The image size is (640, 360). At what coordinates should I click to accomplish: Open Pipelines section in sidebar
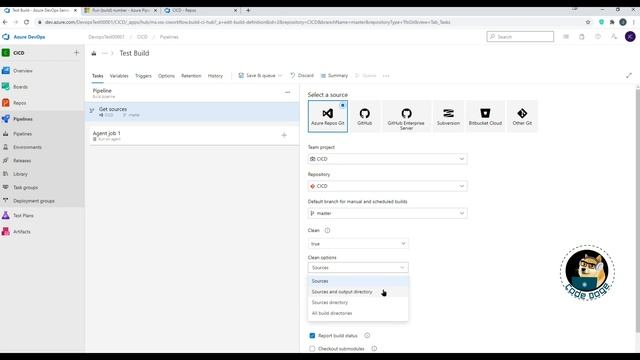pos(22,119)
